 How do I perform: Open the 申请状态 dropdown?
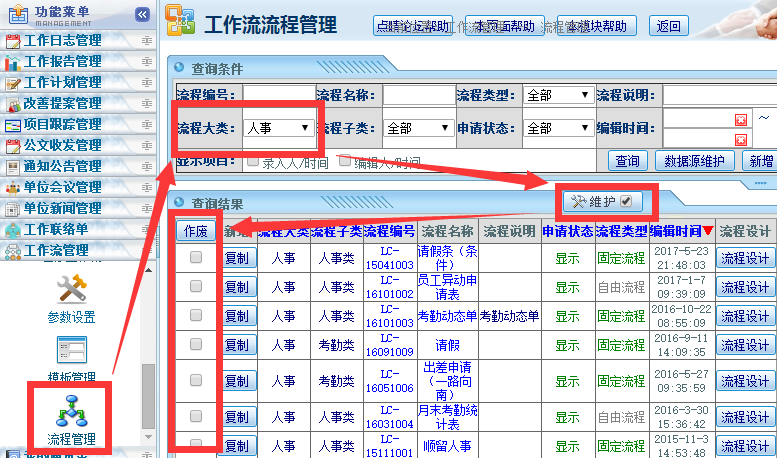click(557, 128)
